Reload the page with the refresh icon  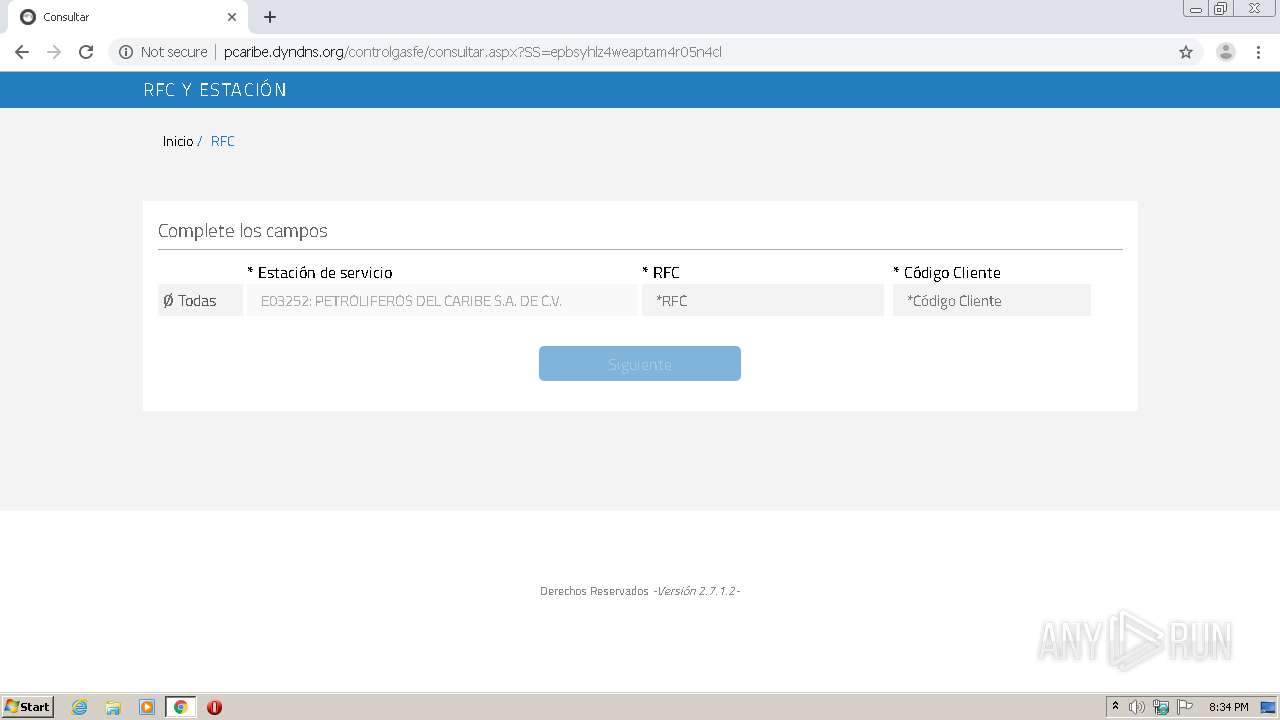coord(86,52)
